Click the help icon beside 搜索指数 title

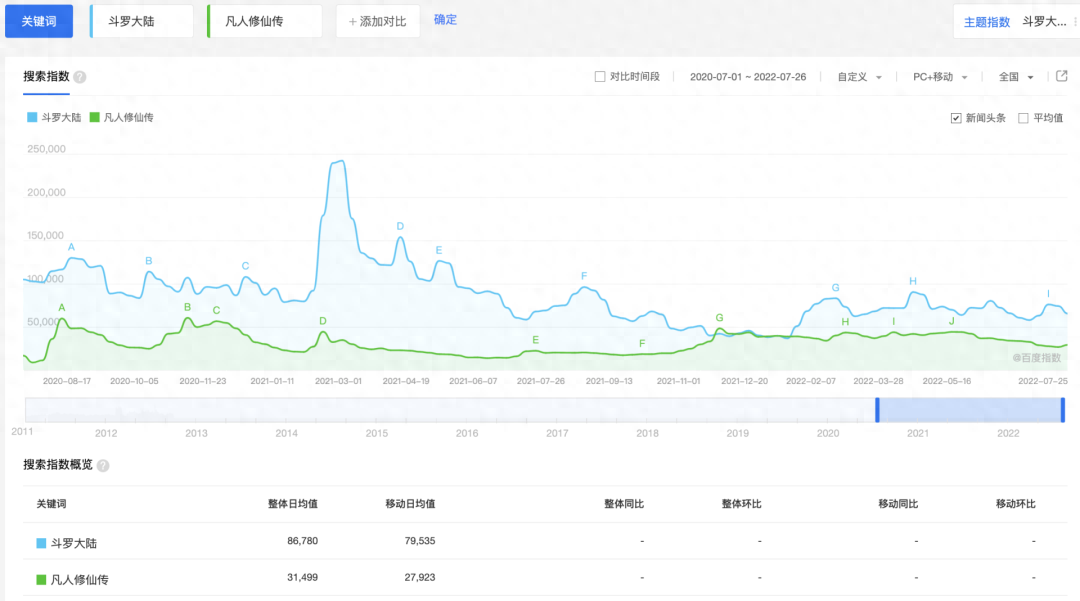coord(80,77)
